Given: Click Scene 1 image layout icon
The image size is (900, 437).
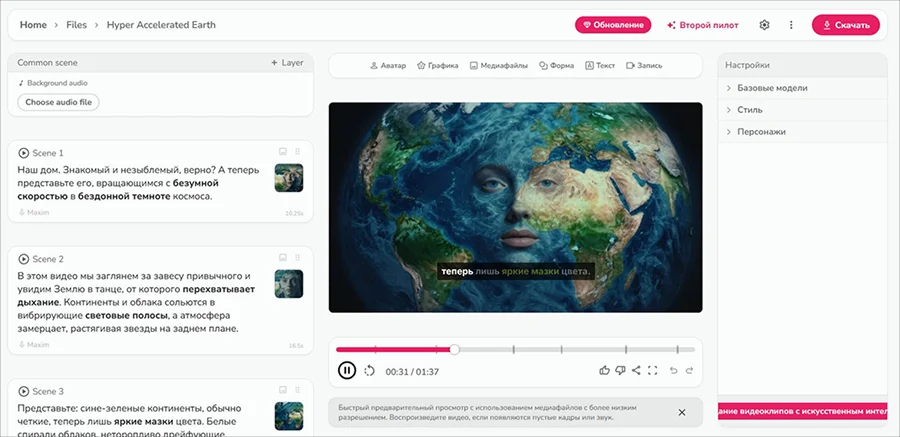Looking at the screenshot, I should [282, 152].
